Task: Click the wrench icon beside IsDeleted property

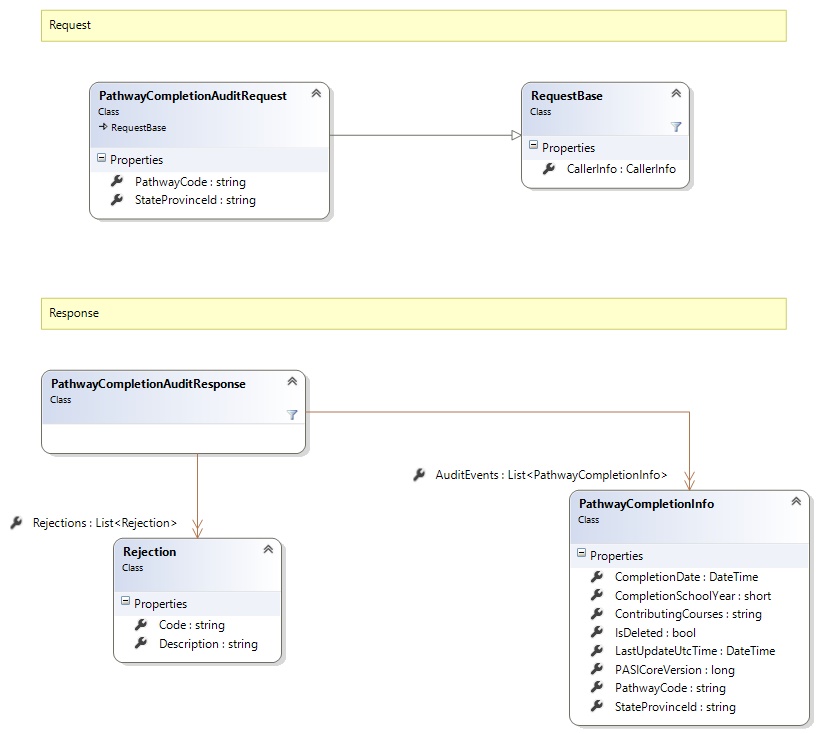Action: pyautogui.click(x=597, y=632)
